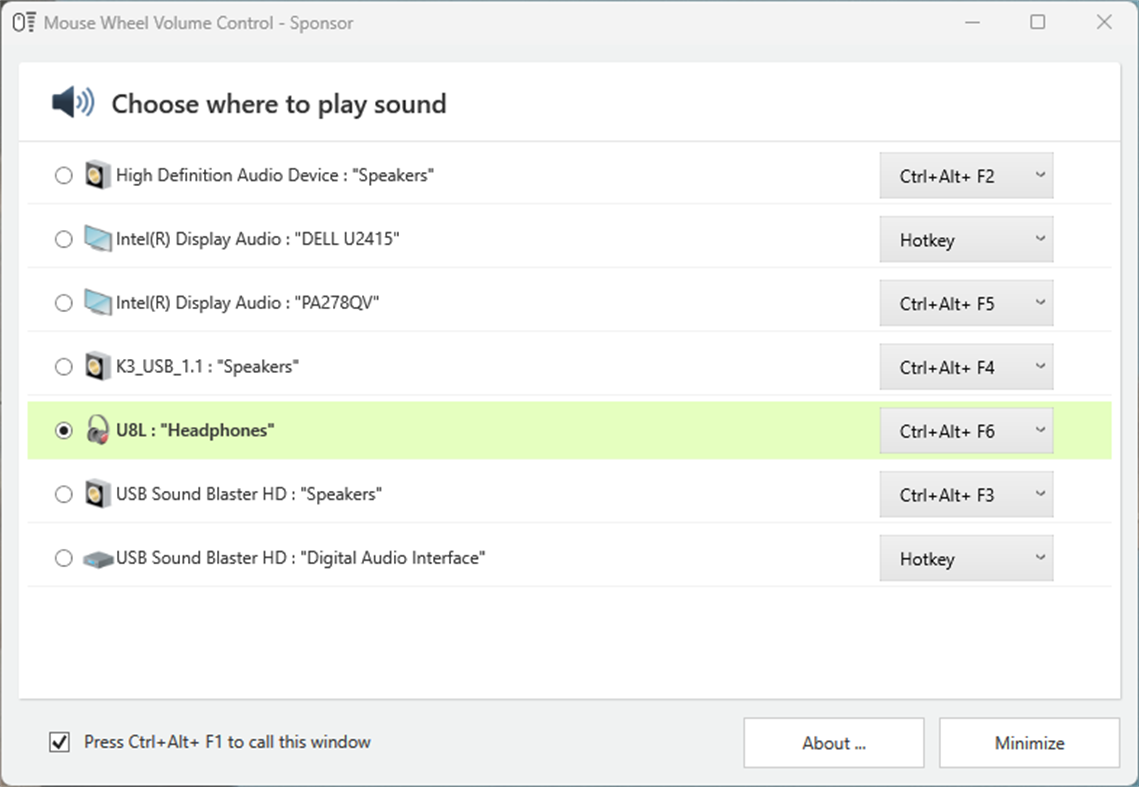The width and height of the screenshot is (1139, 787).
Task: Click the speaker icon beside High Definition Audio Device
Action: click(x=97, y=176)
